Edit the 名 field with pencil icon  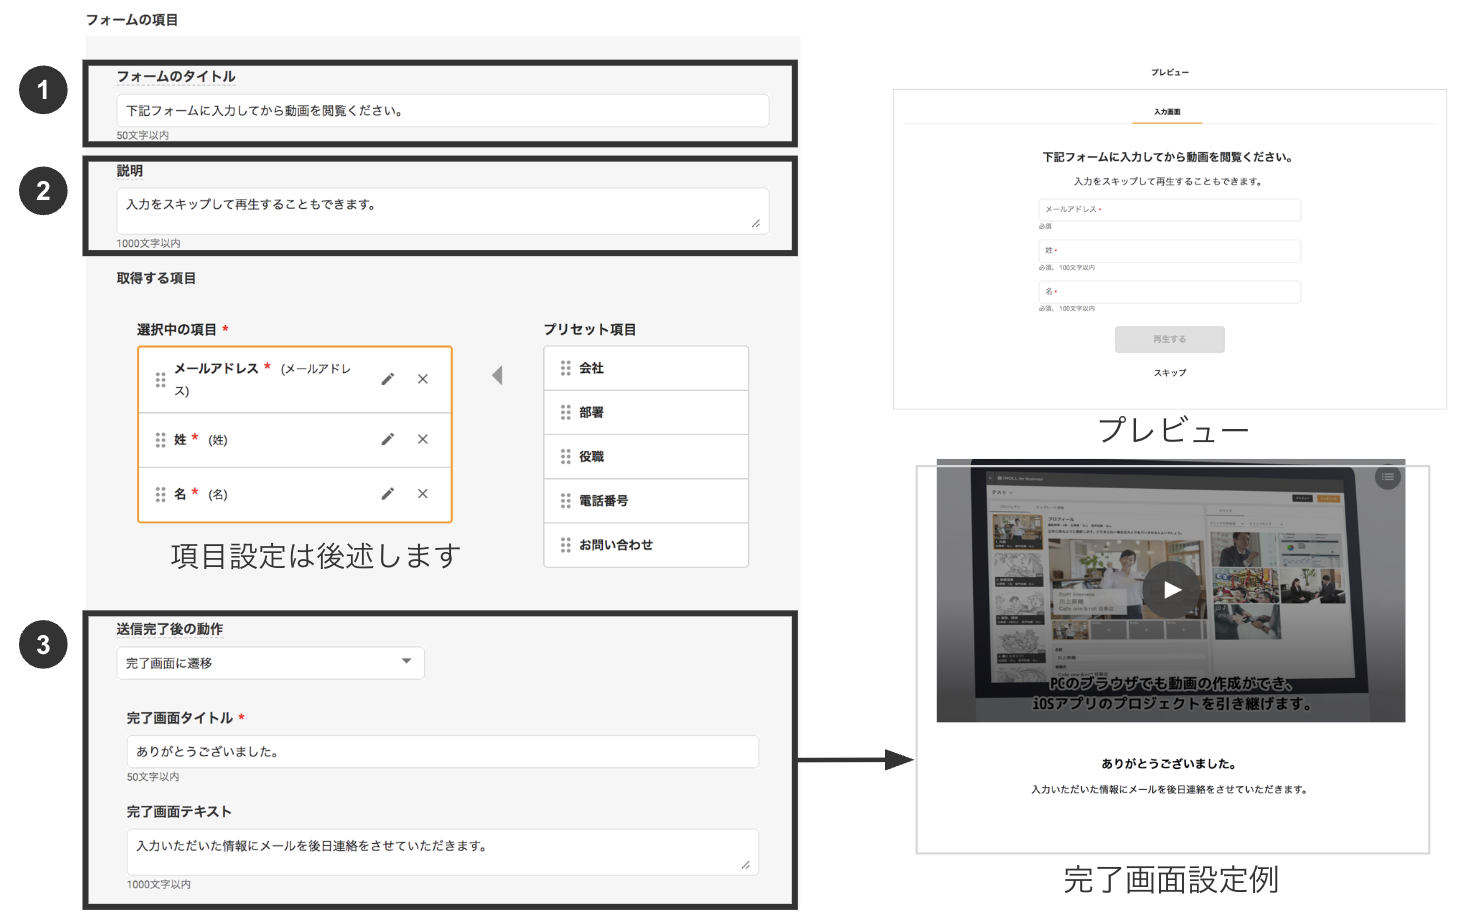(388, 493)
